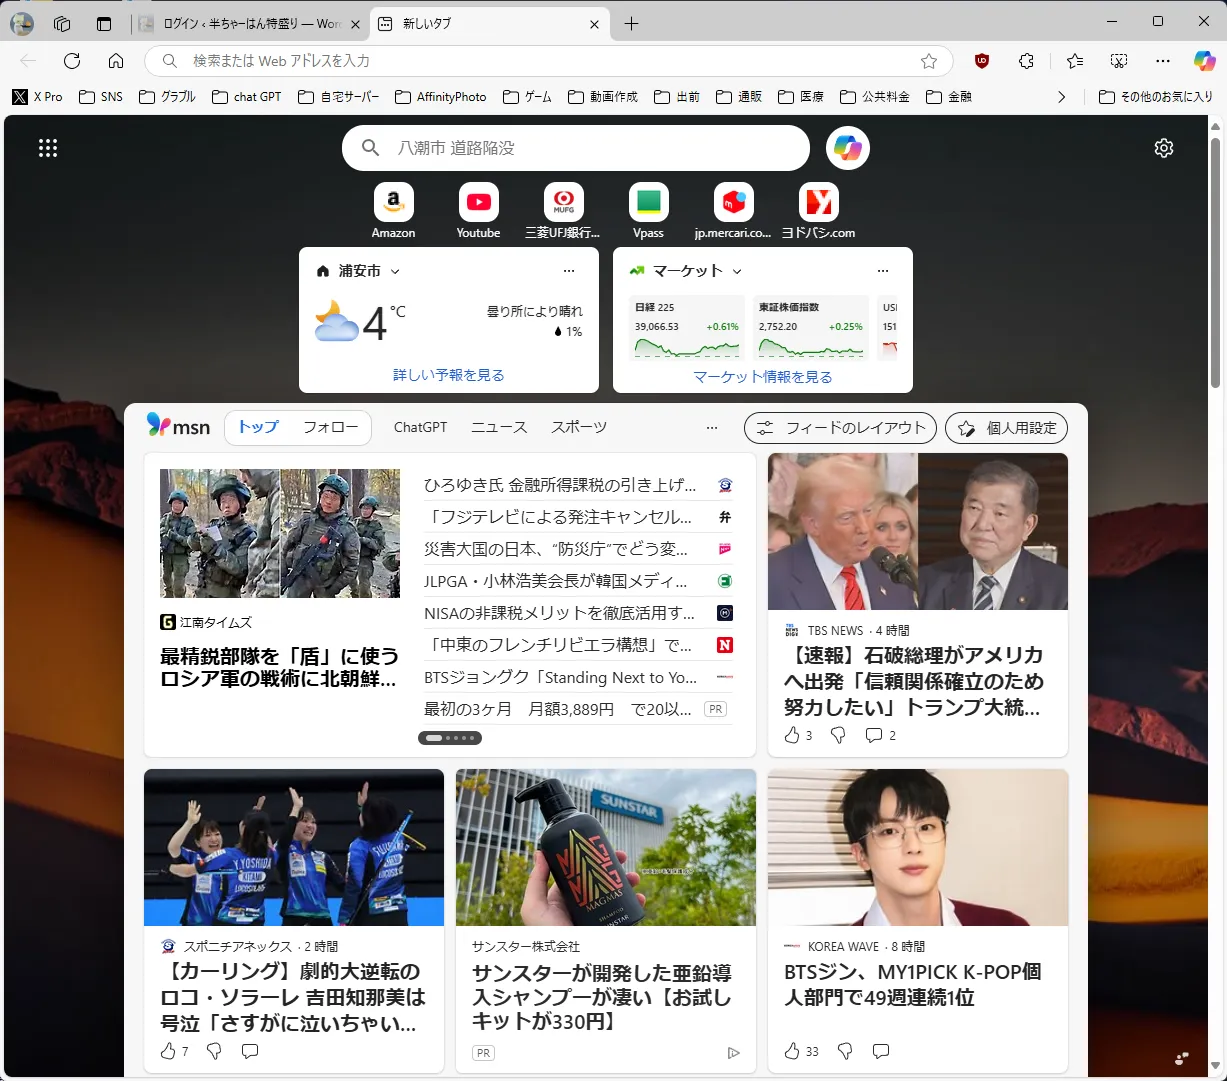Open the スポーツ feed tab
The height and width of the screenshot is (1081, 1227).
tap(579, 427)
